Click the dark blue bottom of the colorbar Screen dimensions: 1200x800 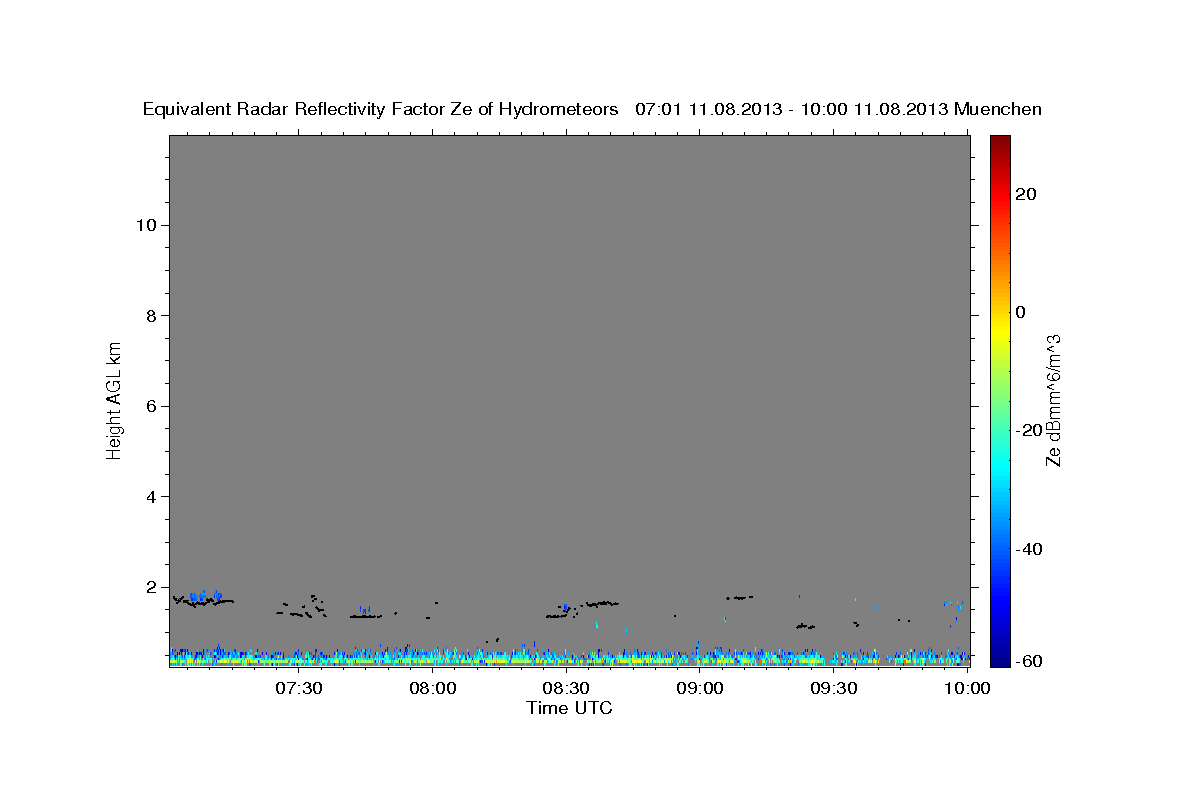click(x=999, y=660)
